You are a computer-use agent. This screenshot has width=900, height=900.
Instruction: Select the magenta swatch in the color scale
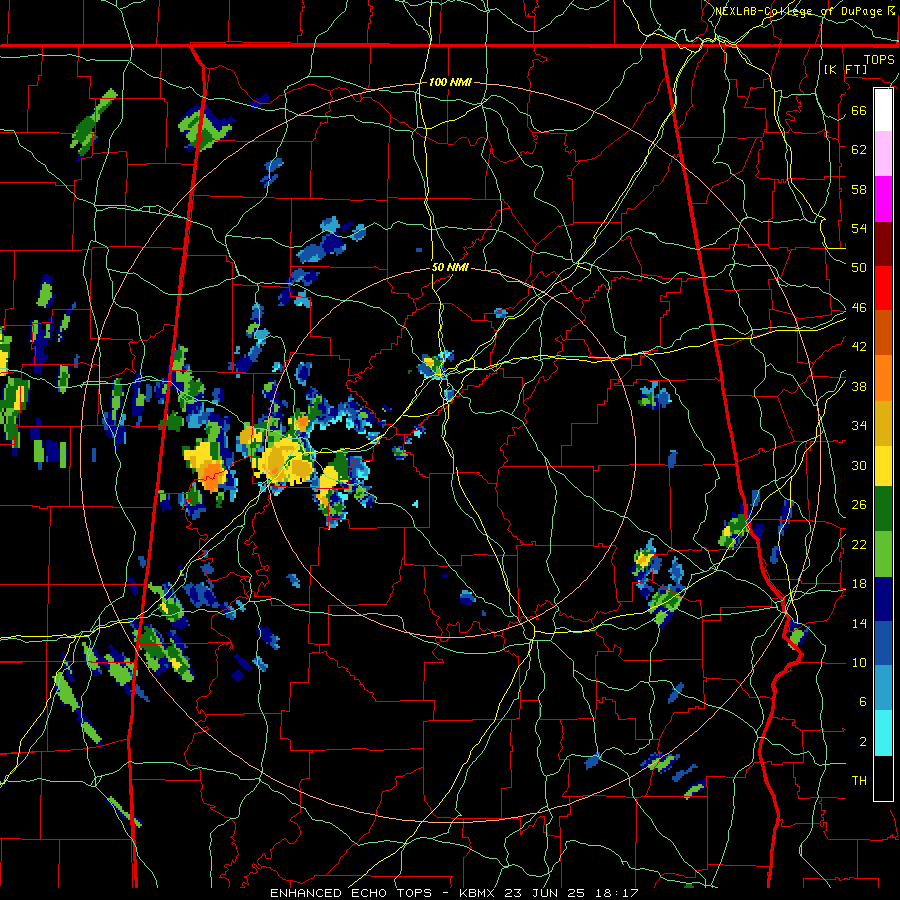click(x=883, y=199)
